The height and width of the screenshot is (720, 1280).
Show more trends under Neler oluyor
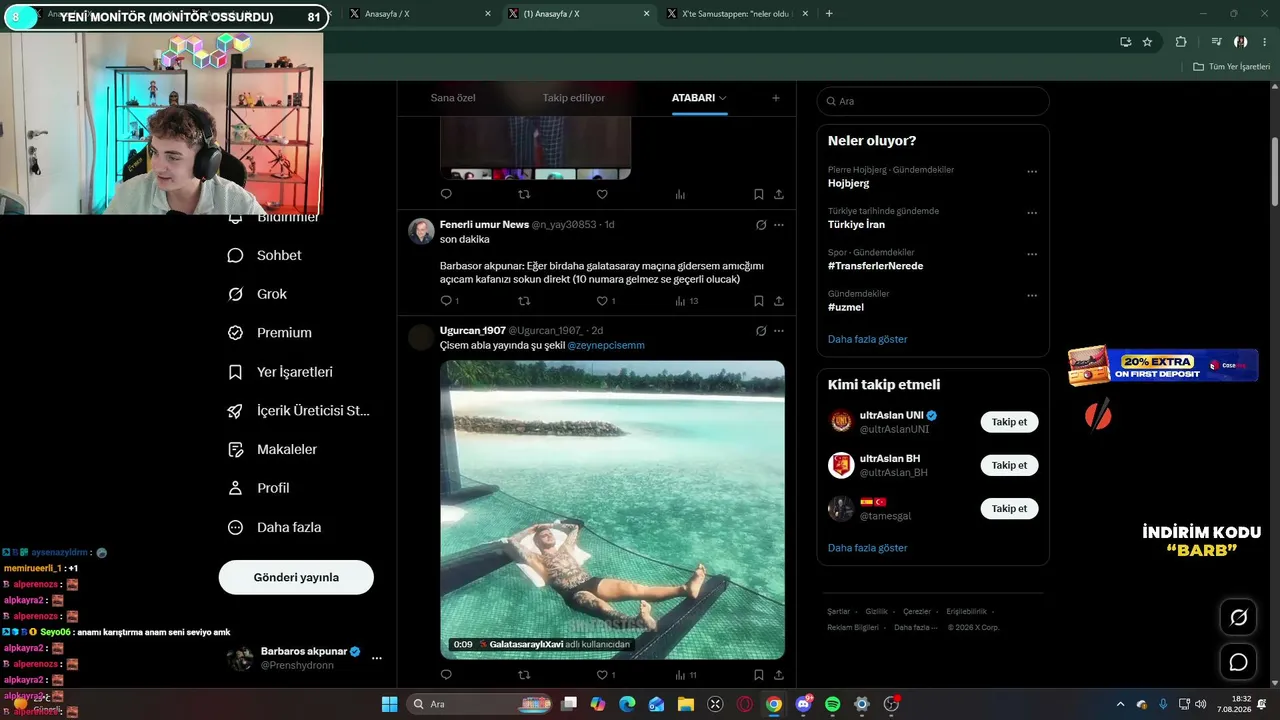[867, 339]
